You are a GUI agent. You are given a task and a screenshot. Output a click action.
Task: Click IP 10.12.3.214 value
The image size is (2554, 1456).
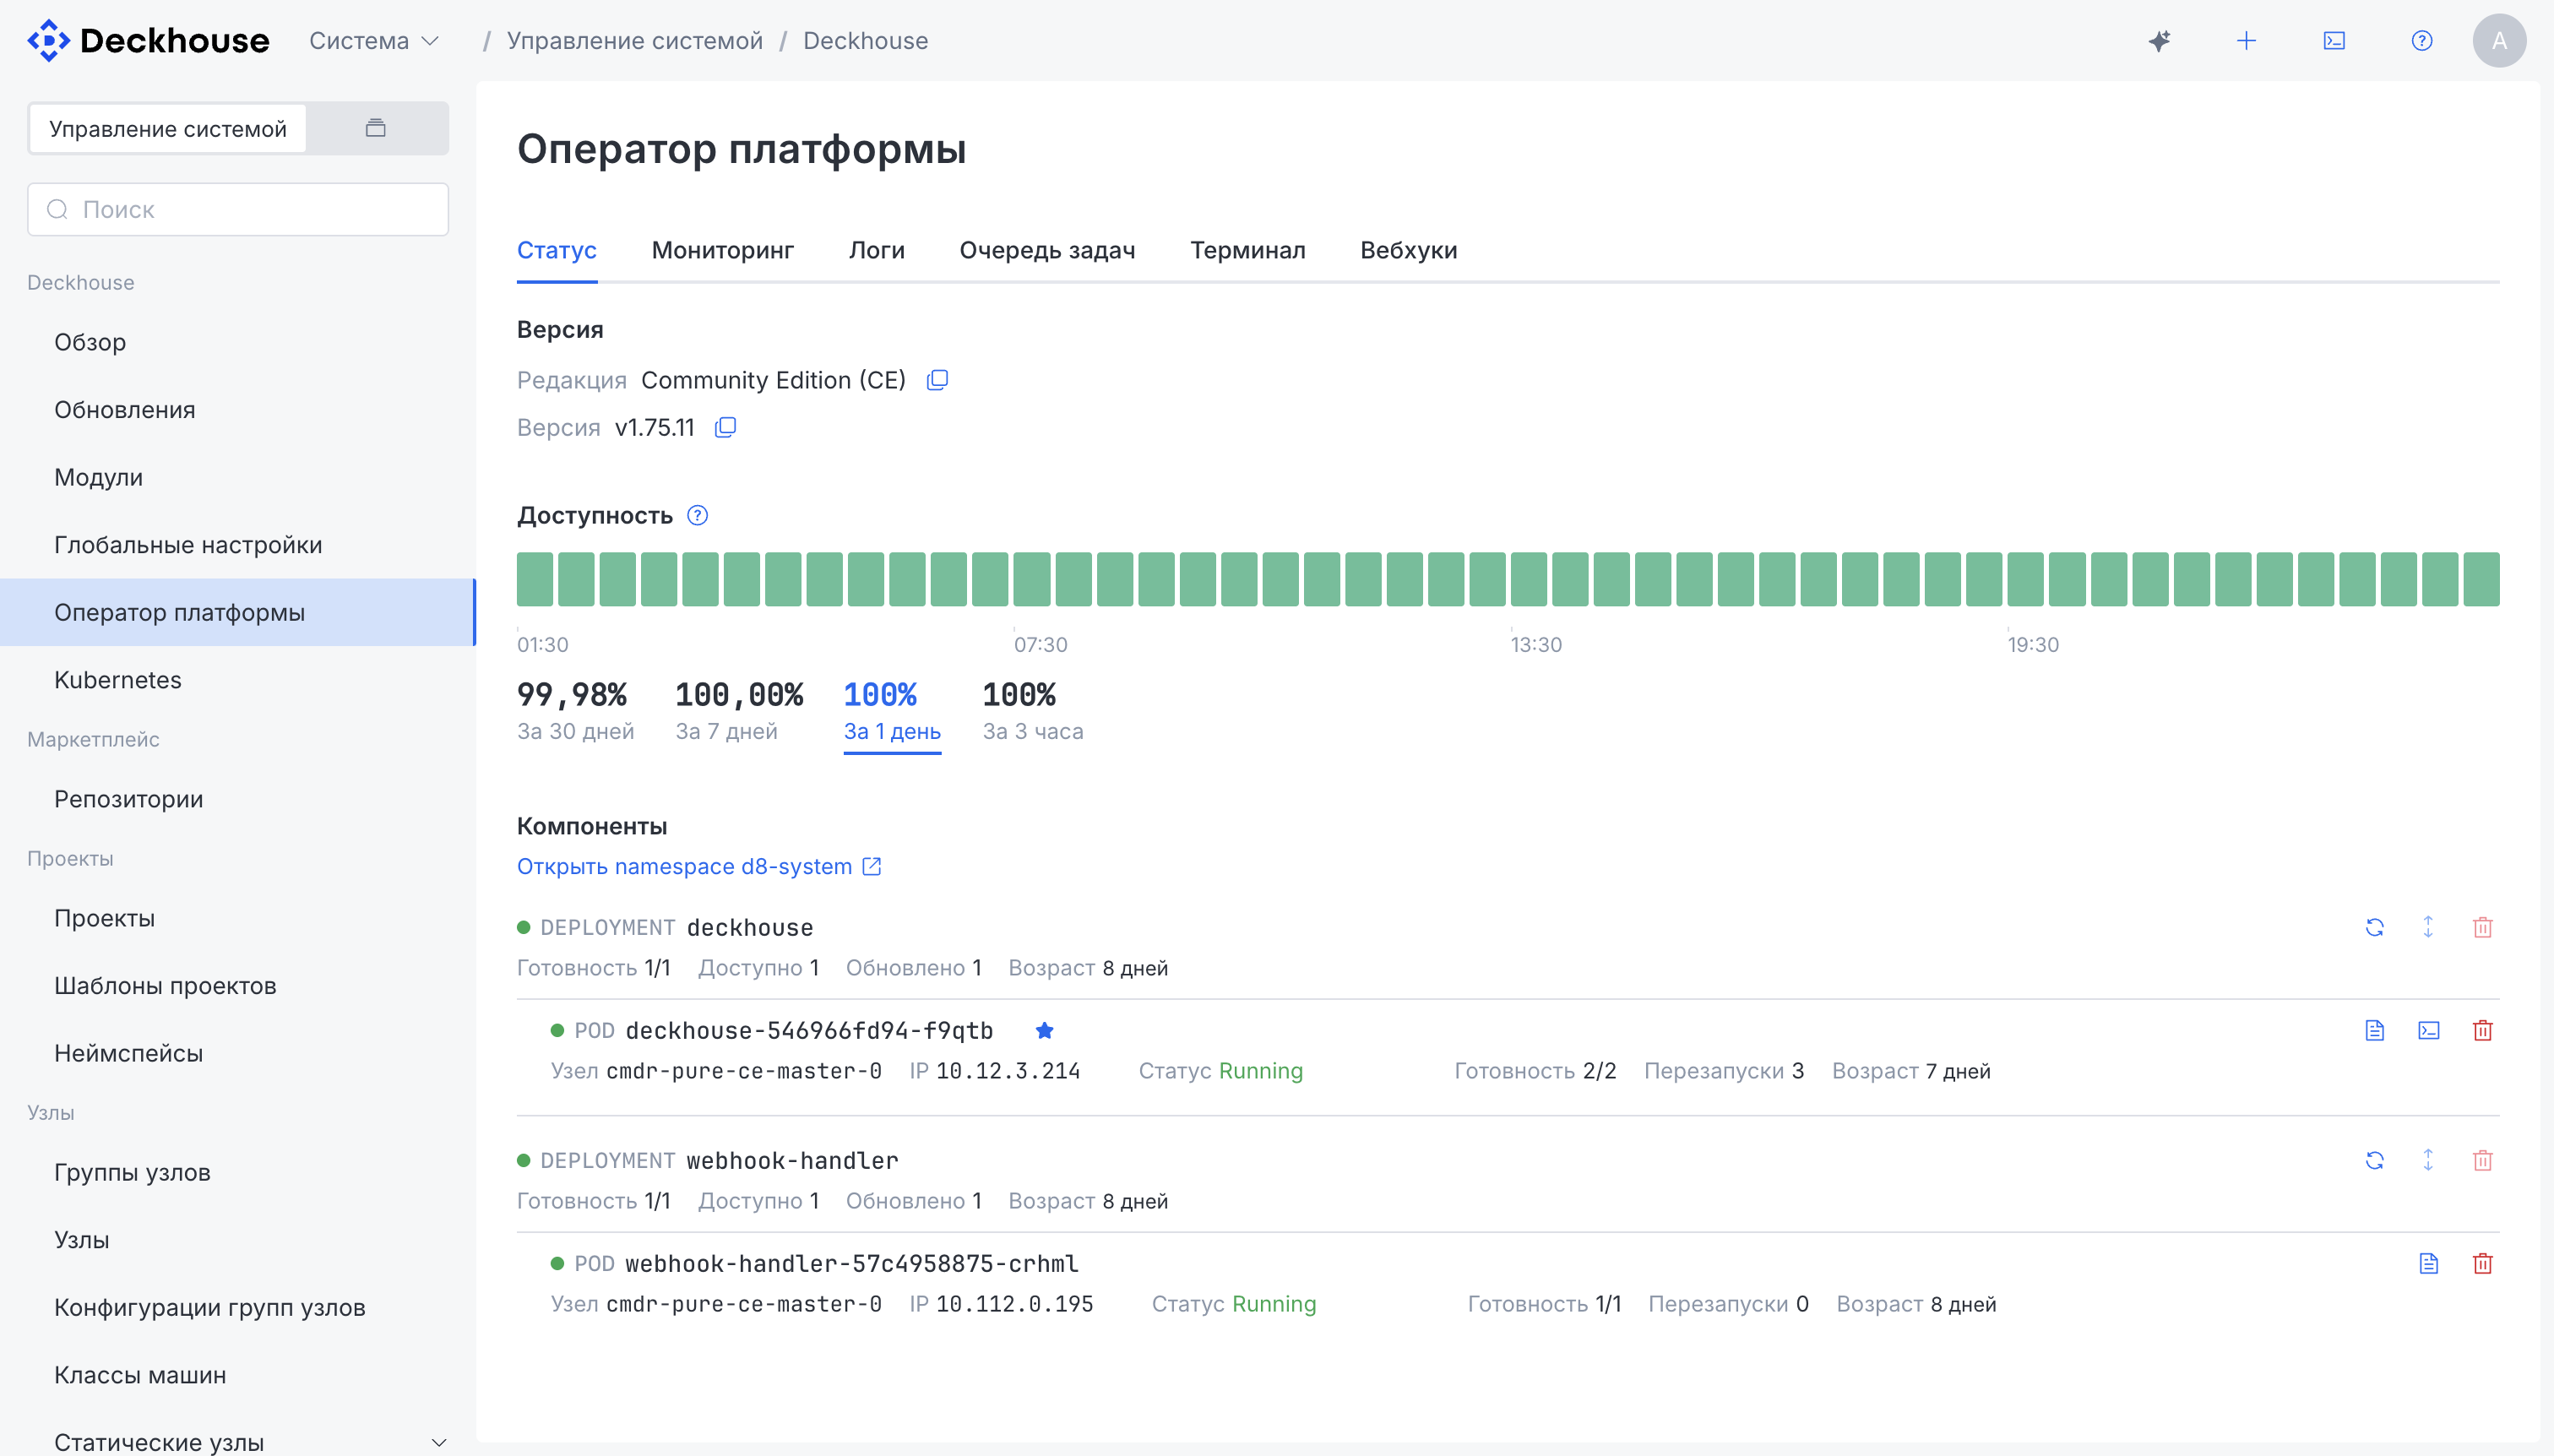[x=1008, y=1072]
